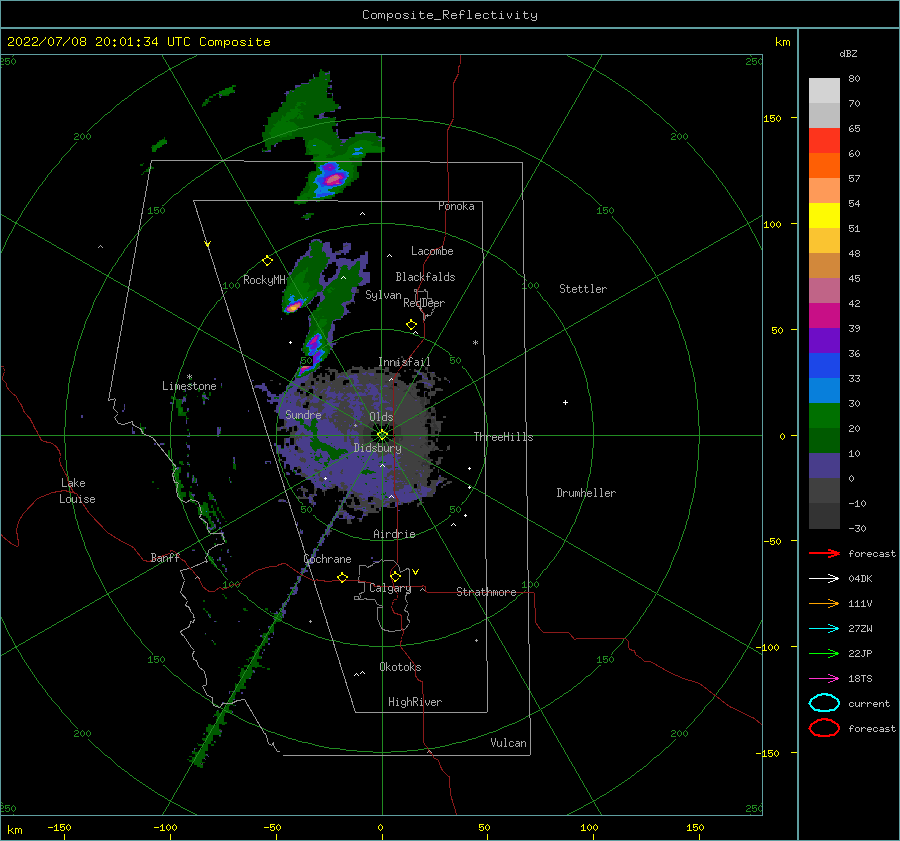900x841 pixels.
Task: Click the blue 33-36 dBZ swatch
Action: [824, 366]
